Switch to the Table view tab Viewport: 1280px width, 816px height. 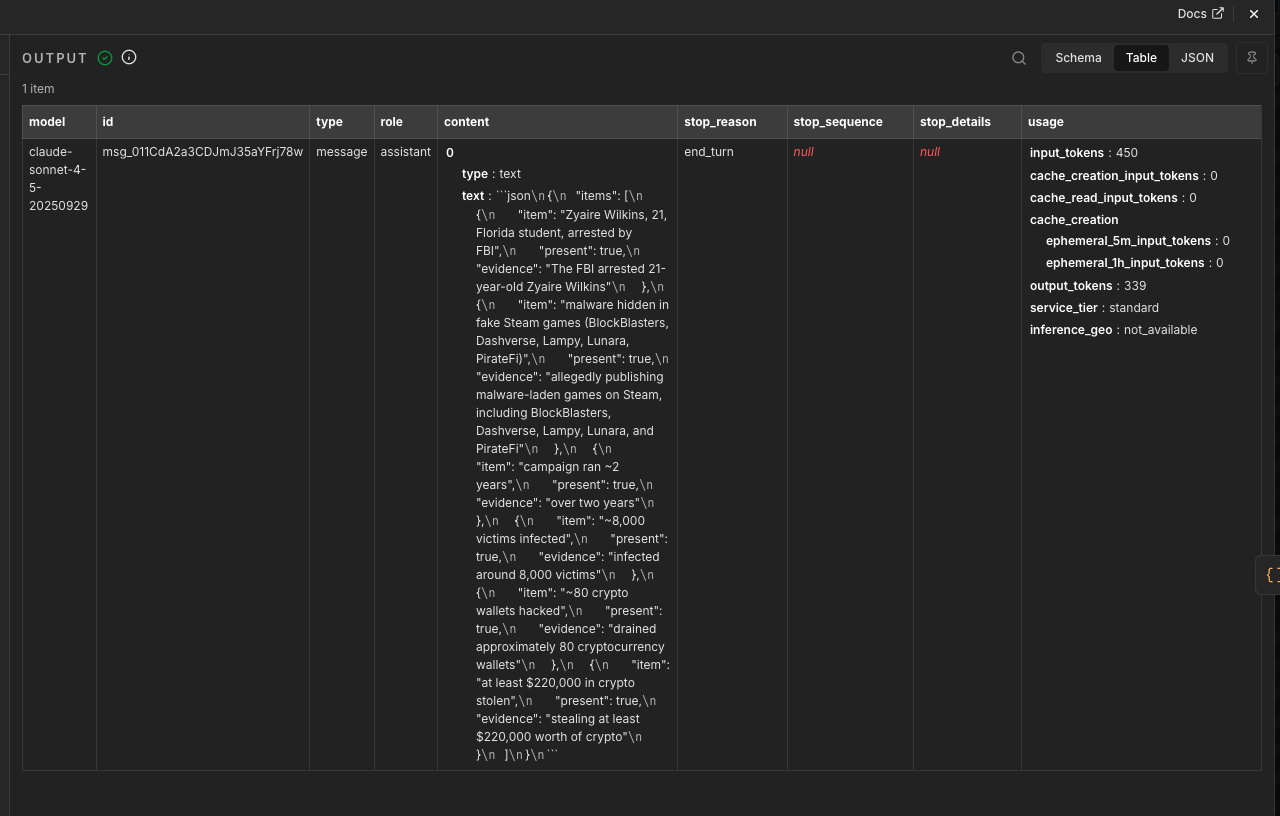click(x=1141, y=58)
